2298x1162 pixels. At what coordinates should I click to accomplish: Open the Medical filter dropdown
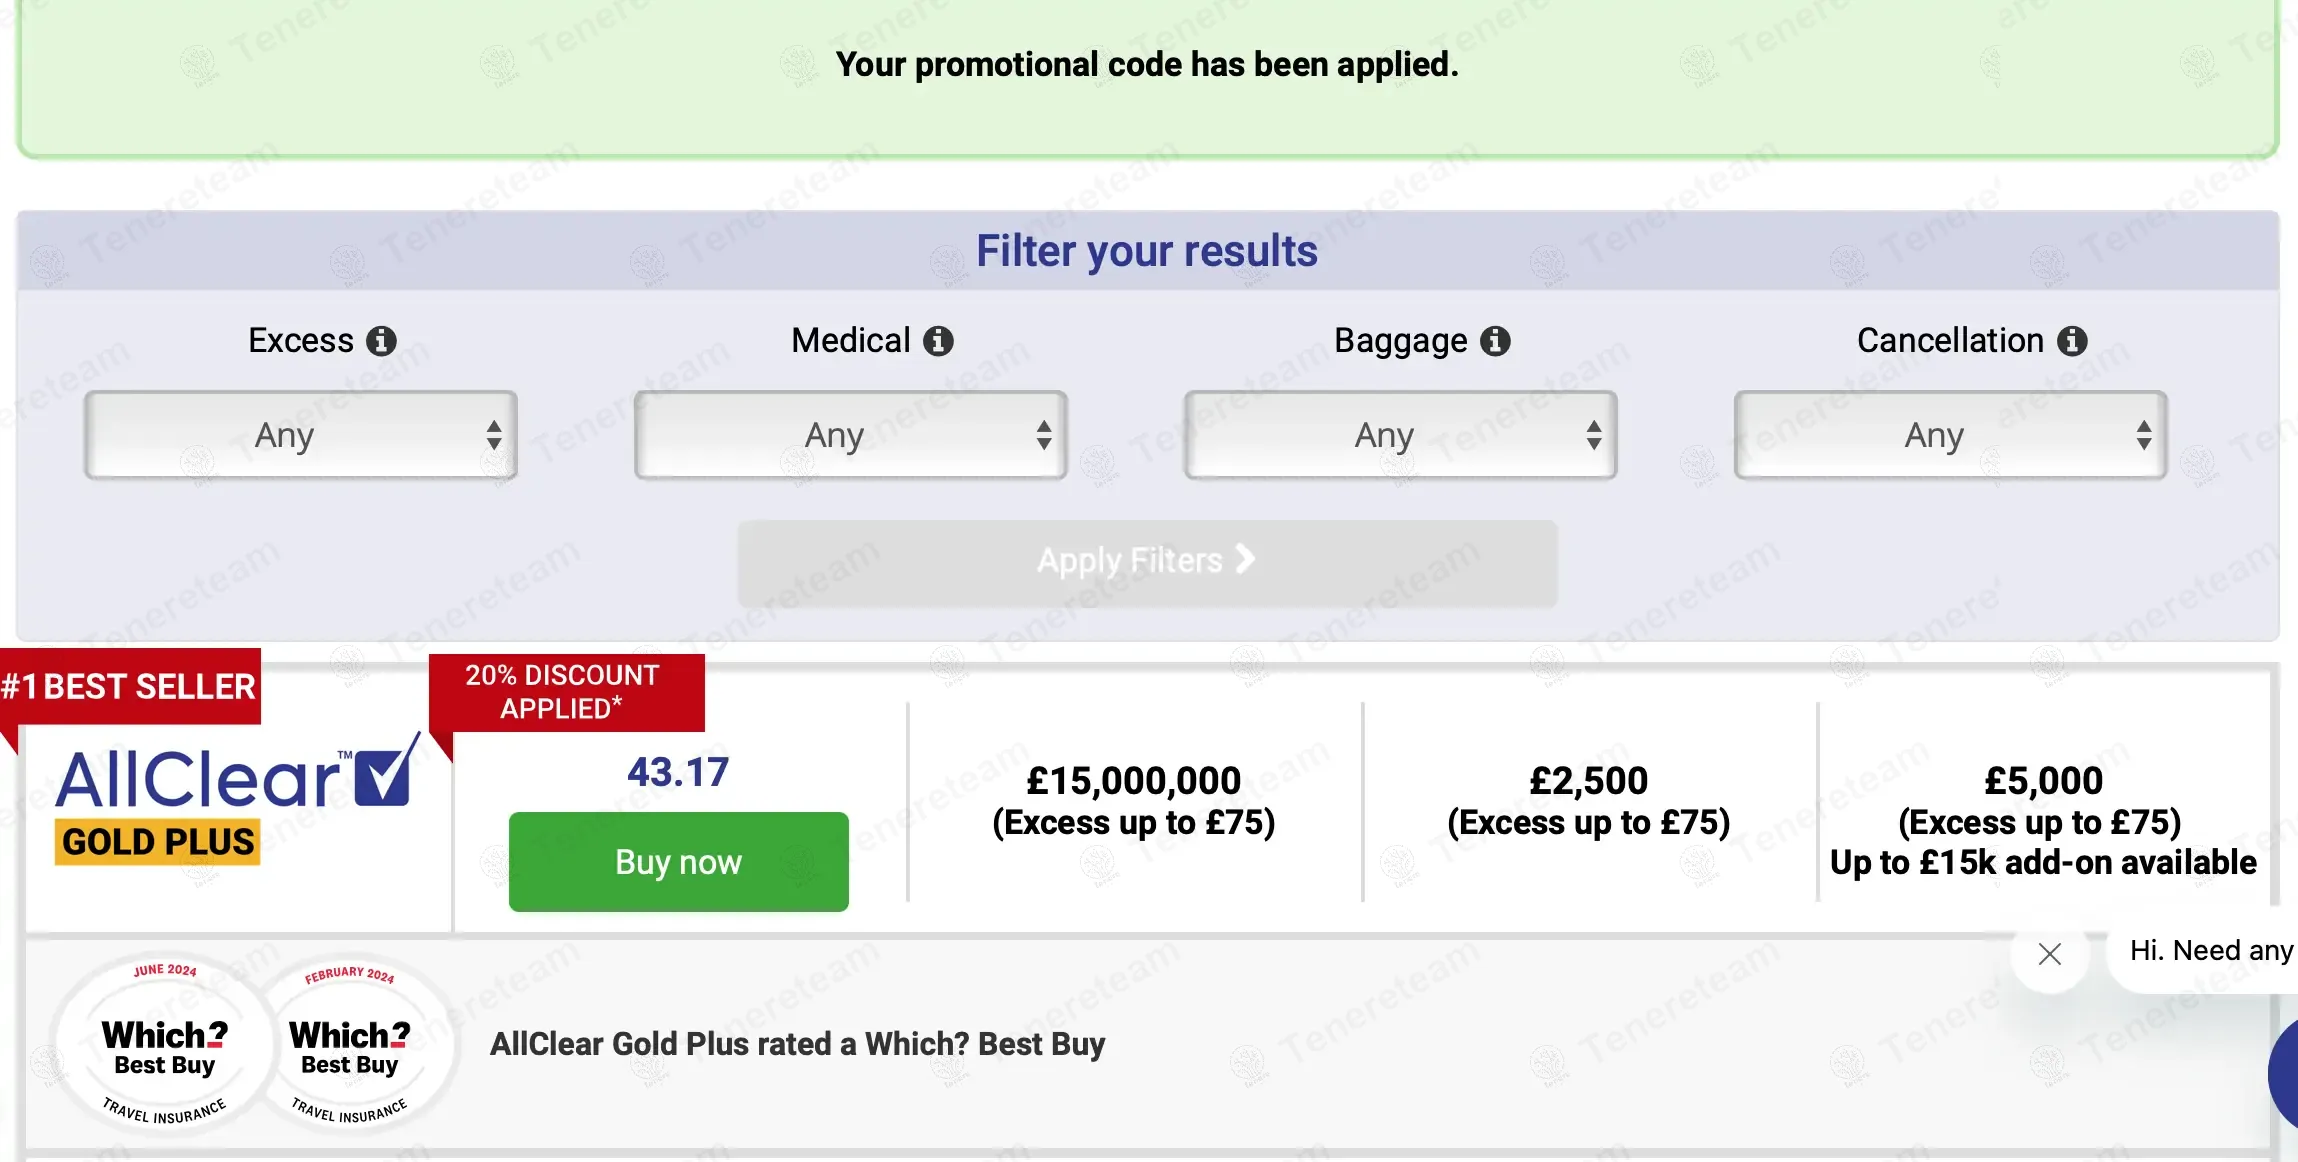pos(850,435)
